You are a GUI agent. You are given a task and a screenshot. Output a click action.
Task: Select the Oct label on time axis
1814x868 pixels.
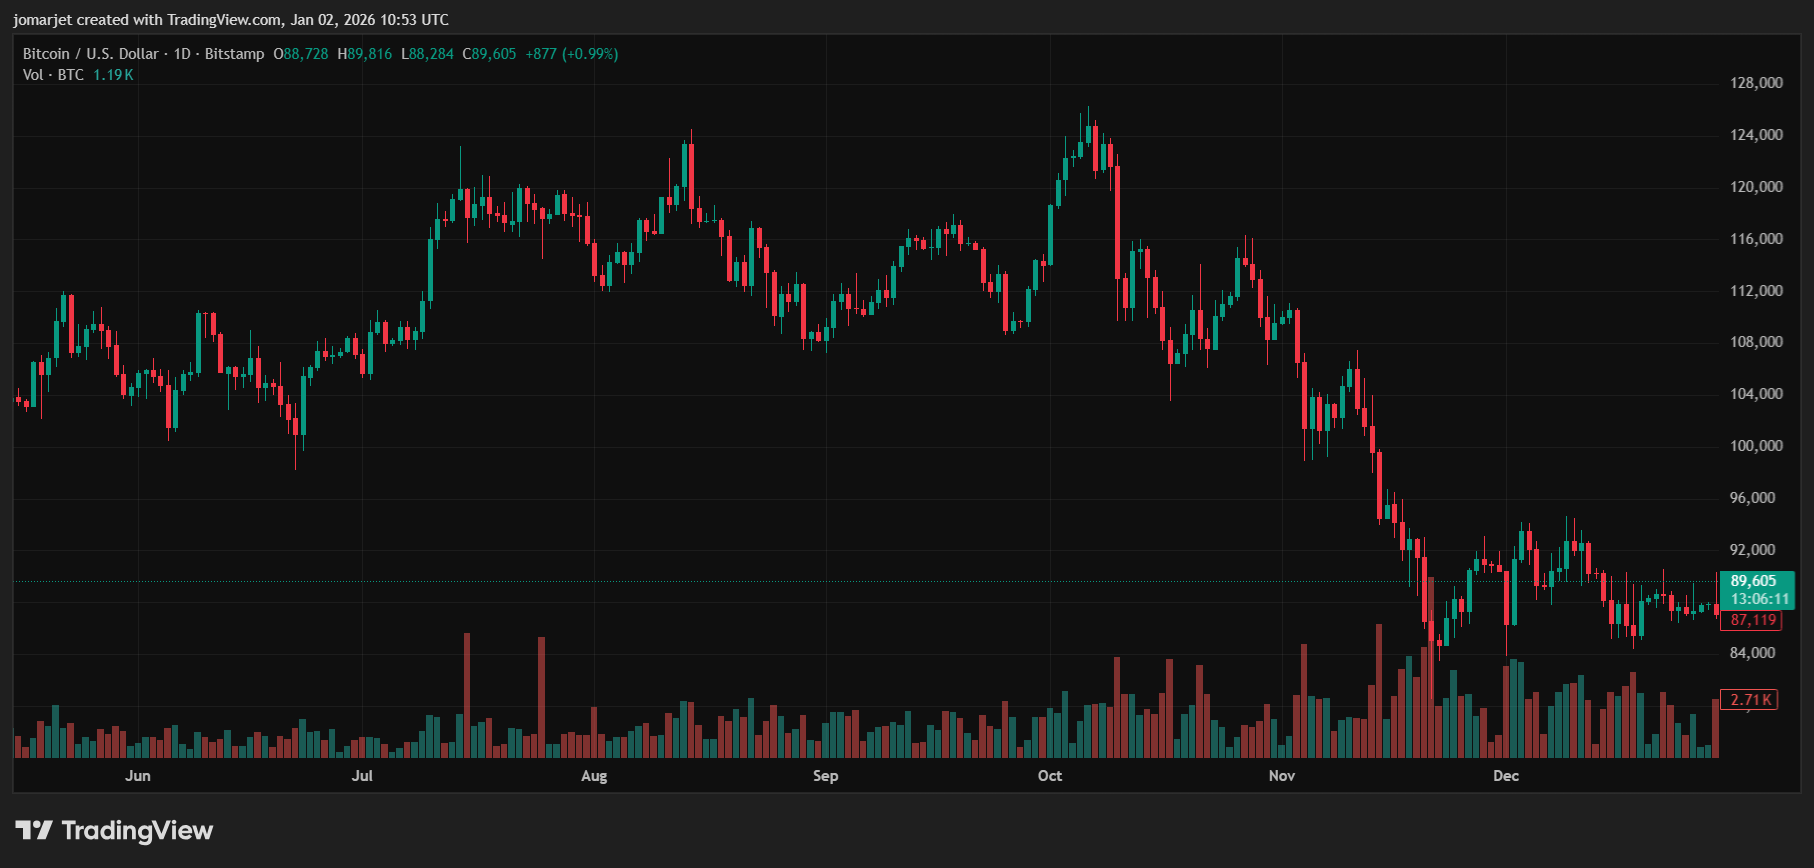click(x=1050, y=776)
